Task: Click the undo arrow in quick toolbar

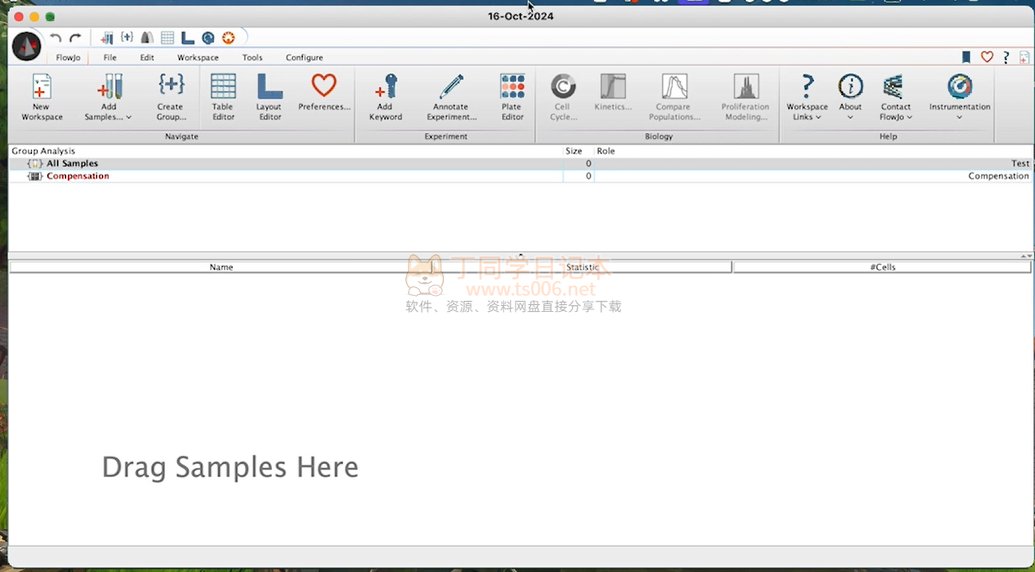Action: pos(56,38)
